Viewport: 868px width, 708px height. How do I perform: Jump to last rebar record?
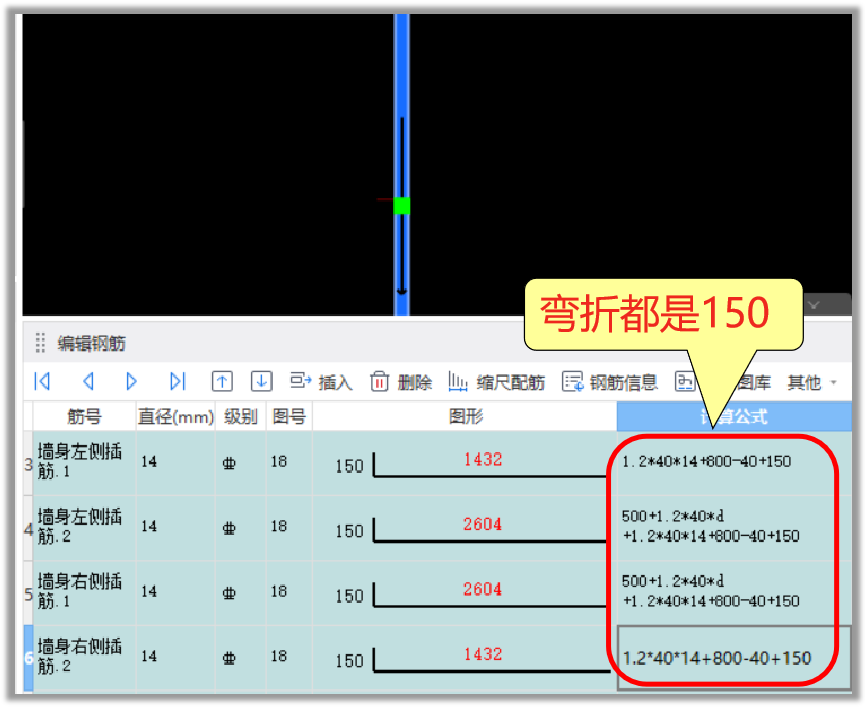(177, 382)
